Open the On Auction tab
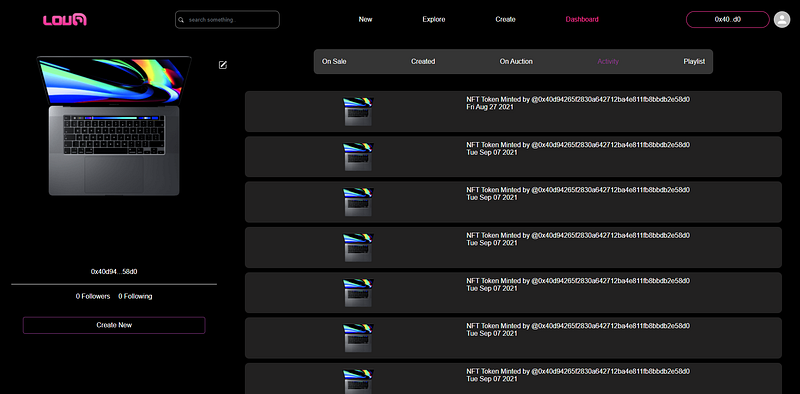The height and width of the screenshot is (394, 800). pyautogui.click(x=516, y=61)
